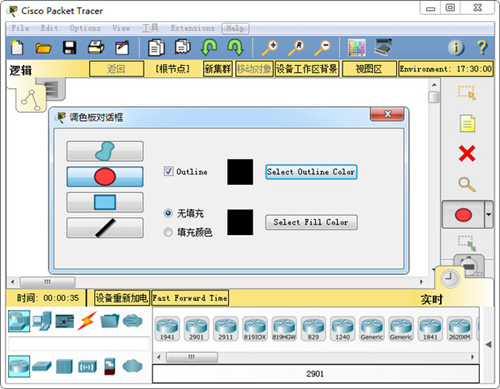Choose the Select tool in right sidebar
The height and width of the screenshot is (389, 500).
[x=467, y=93]
